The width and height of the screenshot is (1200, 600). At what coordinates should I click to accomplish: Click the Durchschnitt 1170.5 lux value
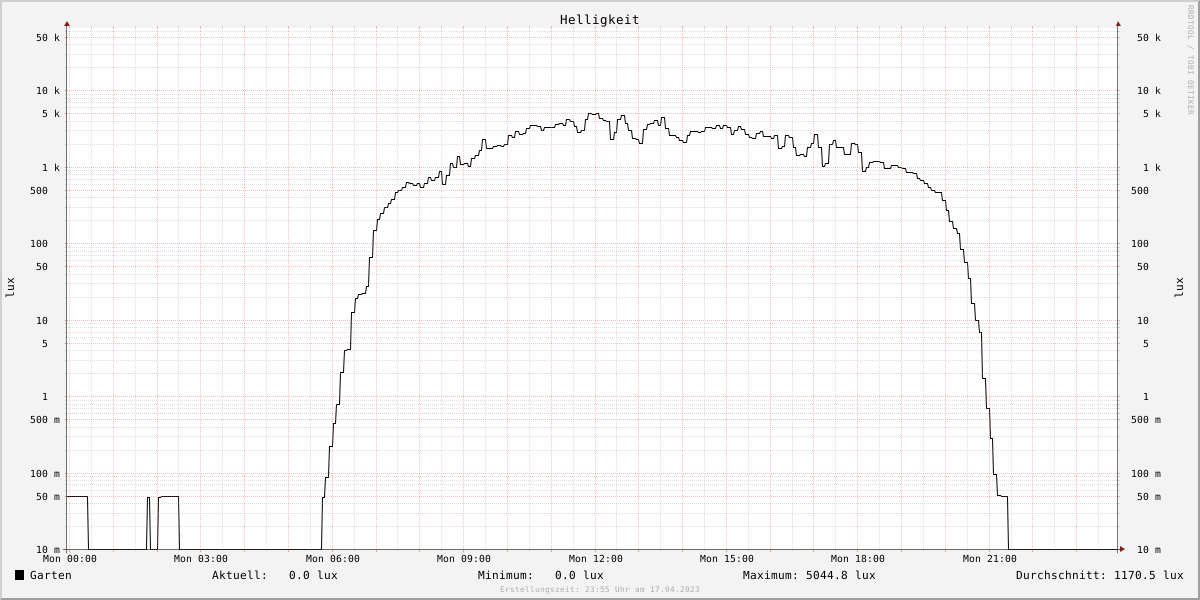point(1147,575)
